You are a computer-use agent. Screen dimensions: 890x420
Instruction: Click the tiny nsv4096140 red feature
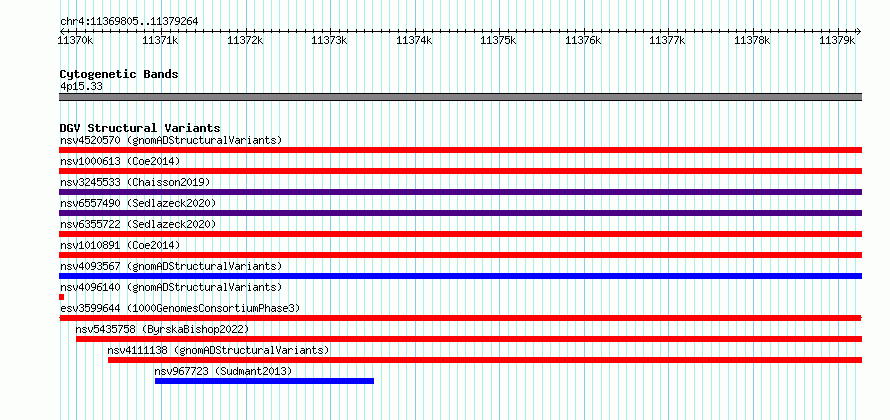(x=61, y=297)
